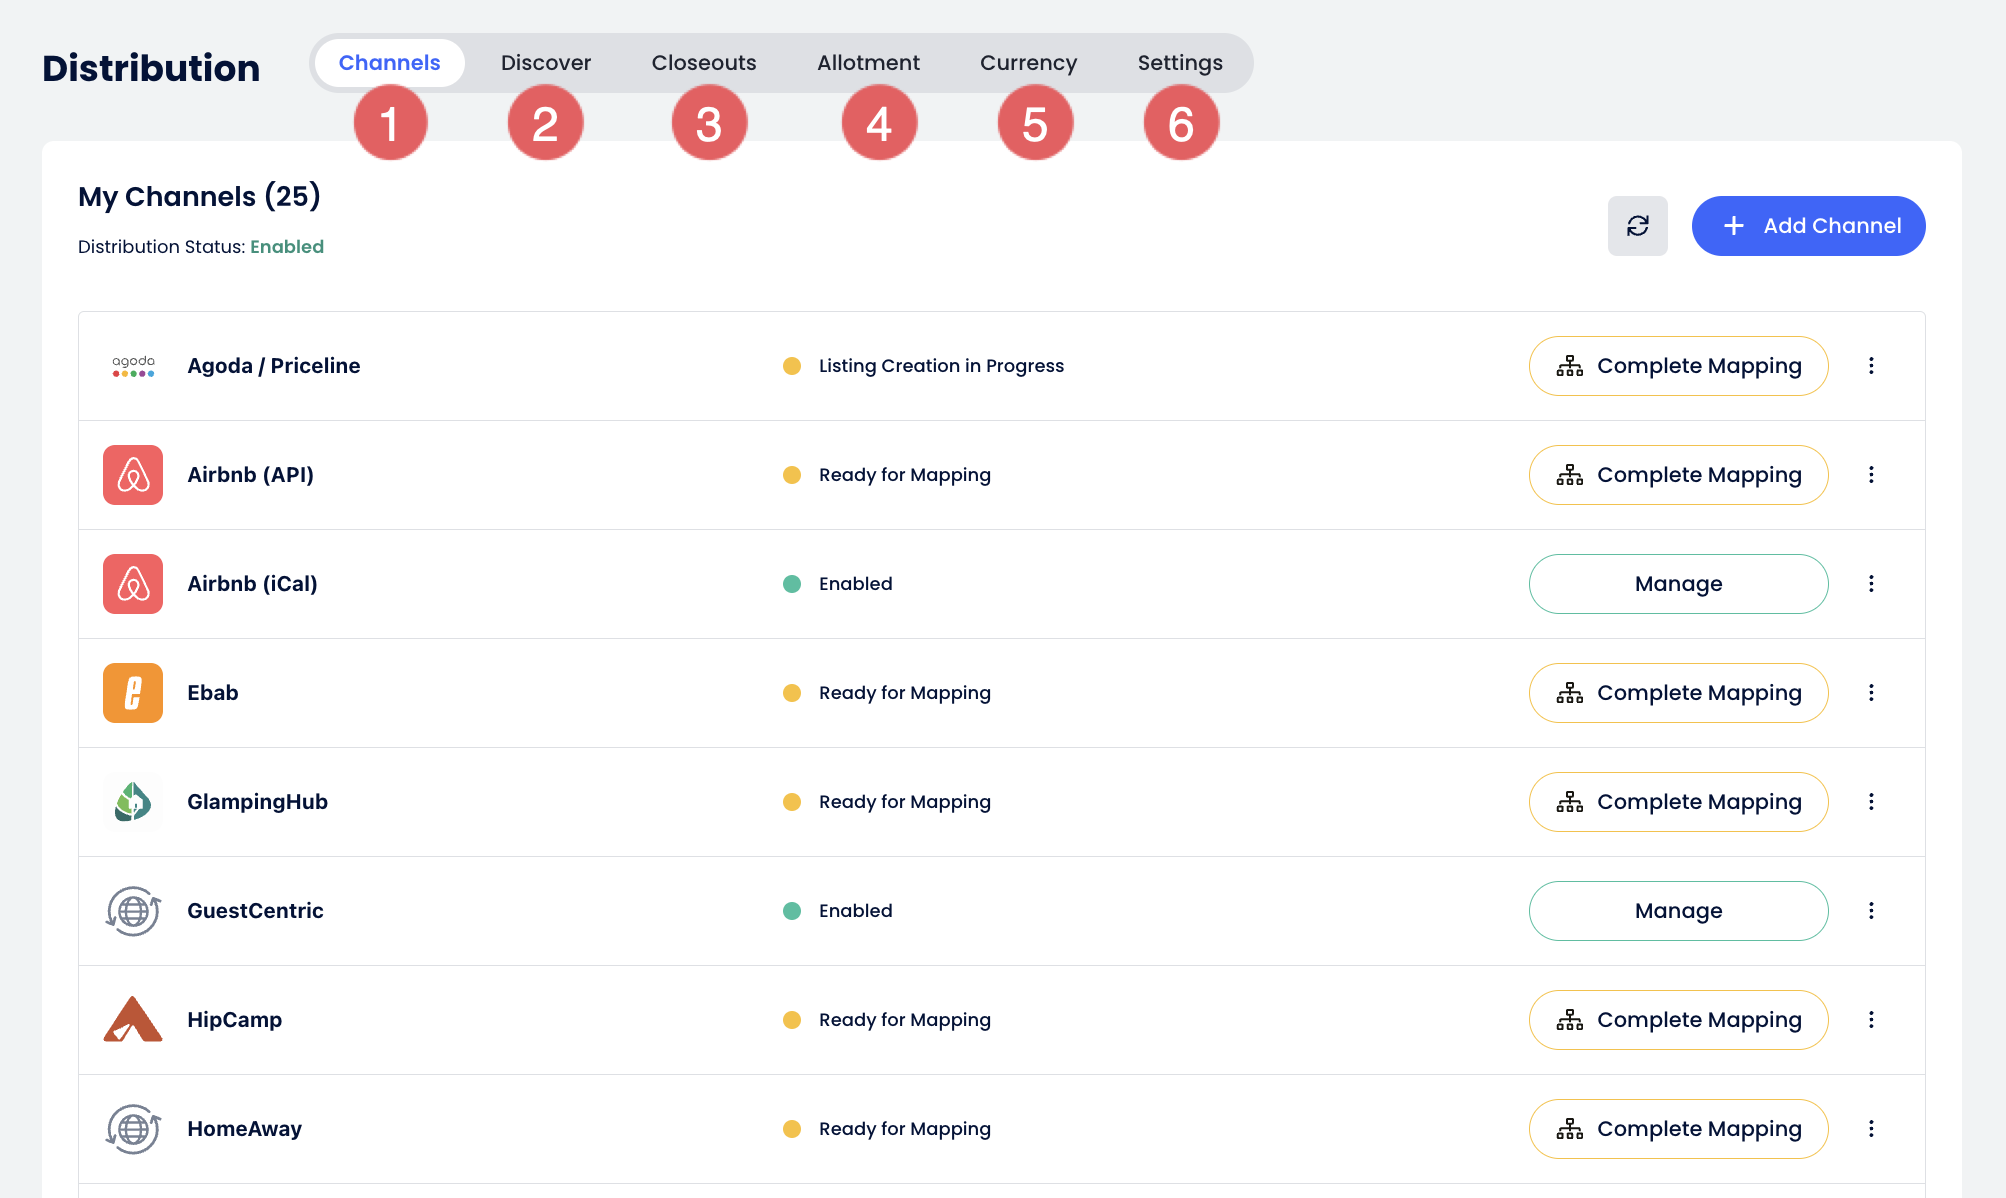Viewport: 2006px width, 1198px height.
Task: Click the HipCamp tent logo
Action: pos(133,1020)
